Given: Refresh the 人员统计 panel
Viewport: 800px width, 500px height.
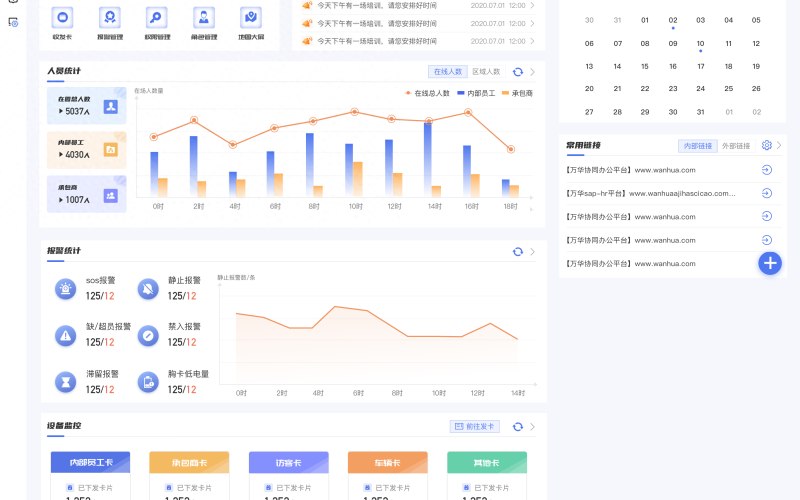Looking at the screenshot, I should (518, 72).
